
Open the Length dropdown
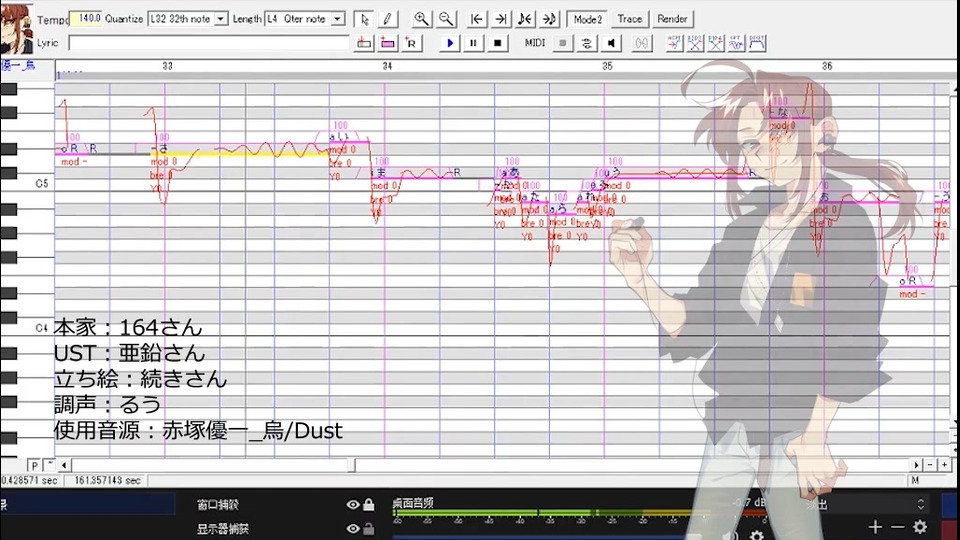point(337,19)
